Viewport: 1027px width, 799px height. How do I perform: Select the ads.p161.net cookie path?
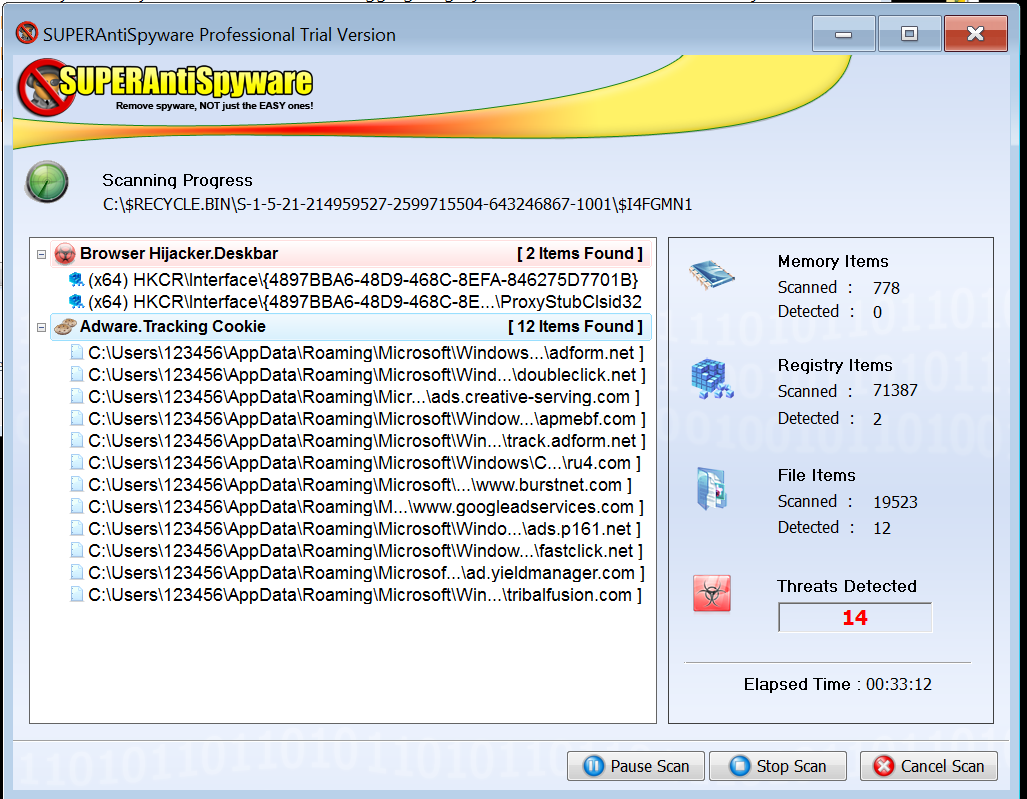tap(365, 529)
